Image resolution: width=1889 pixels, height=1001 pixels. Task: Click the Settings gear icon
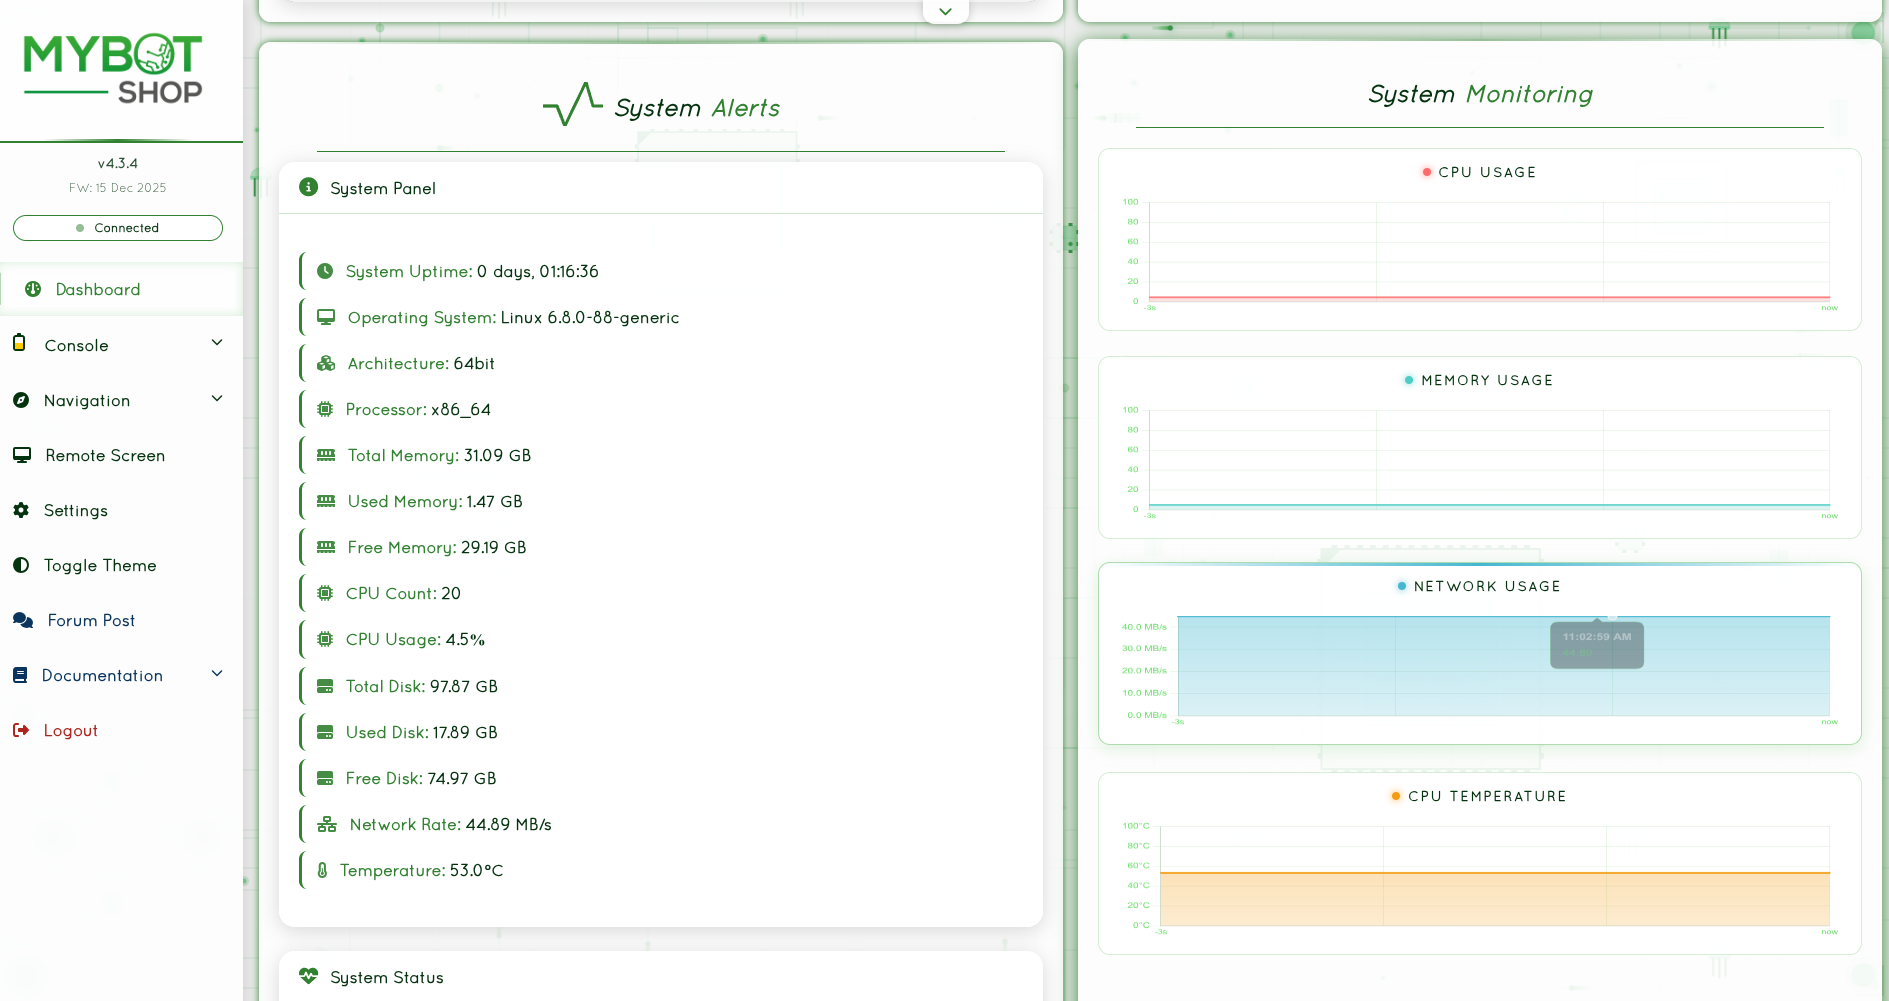pyautogui.click(x=21, y=510)
